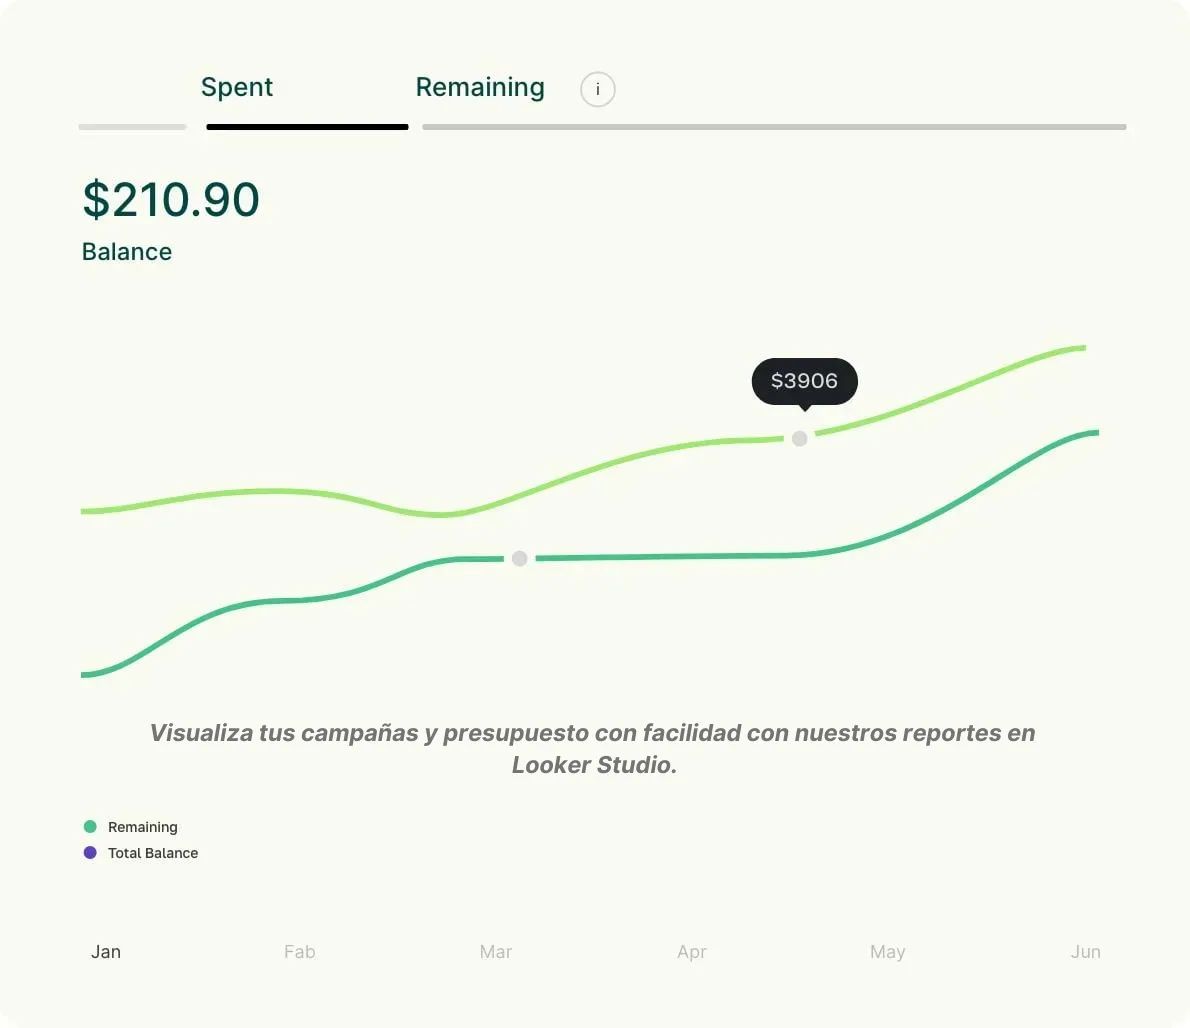The image size is (1190, 1028).
Task: Click the Balance label below the amount
Action: 126,252
